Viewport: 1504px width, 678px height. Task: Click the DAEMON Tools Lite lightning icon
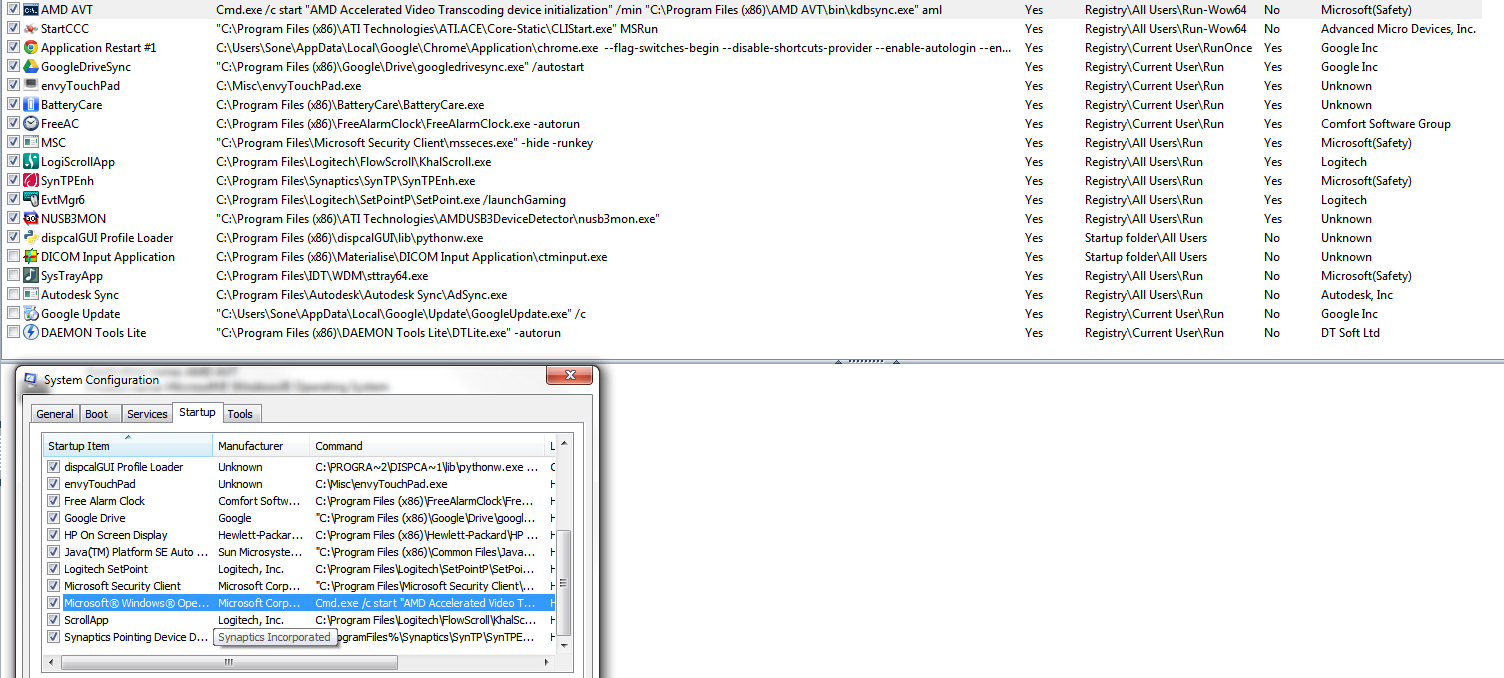tap(31, 333)
